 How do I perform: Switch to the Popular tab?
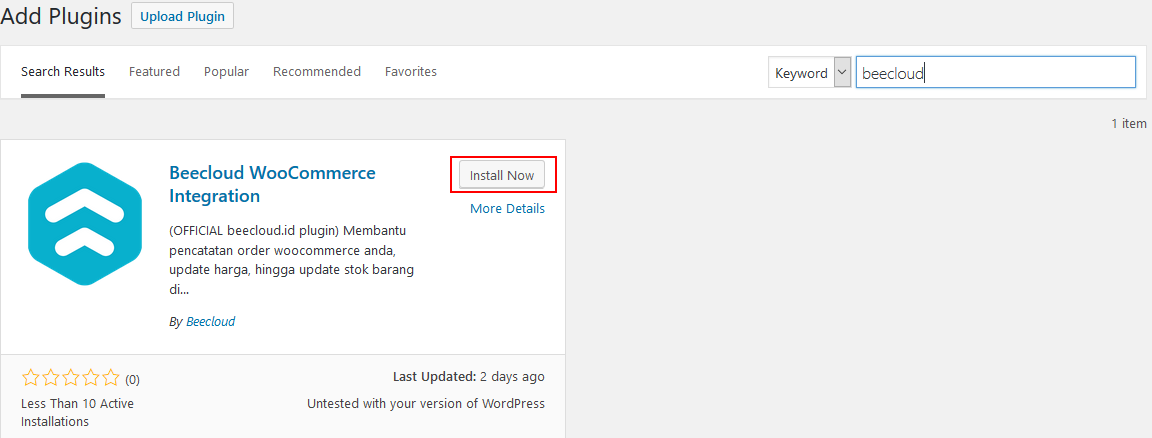[x=226, y=71]
